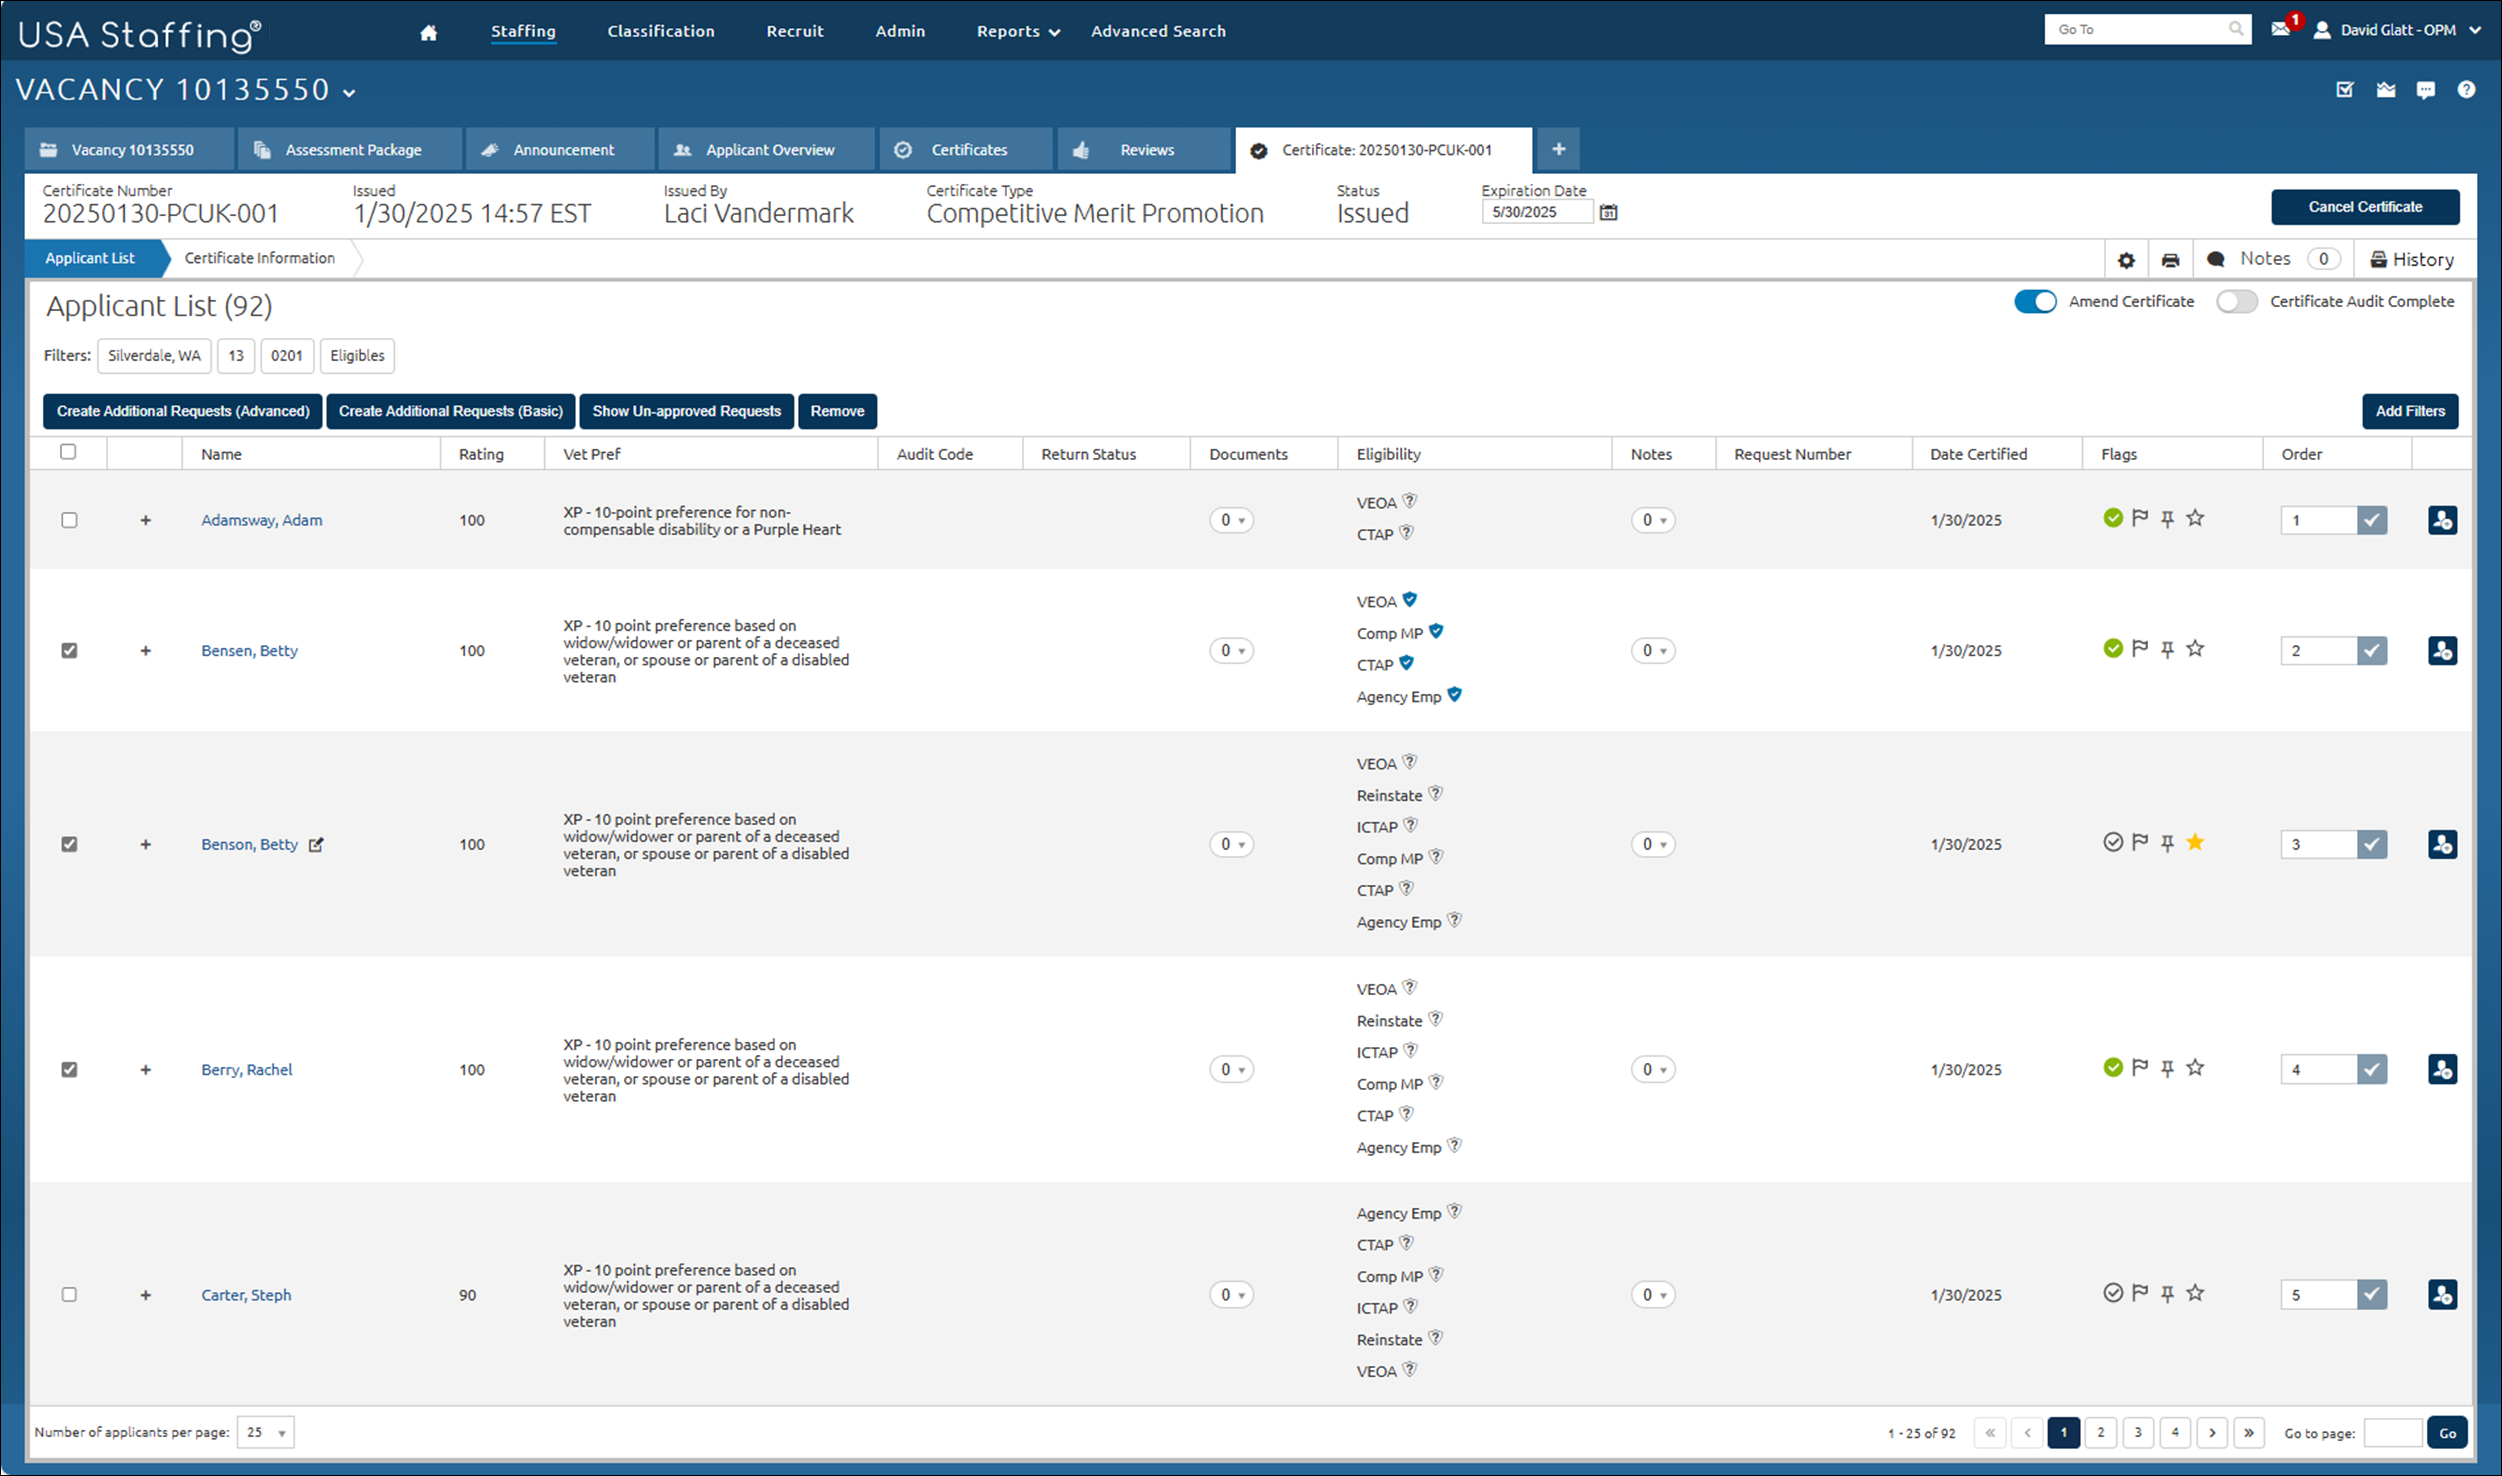
Task: Expand details for Benson, Betty
Action: [146, 843]
